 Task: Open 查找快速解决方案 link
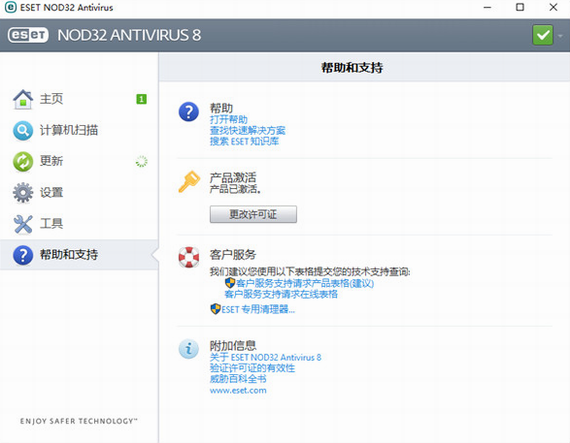tap(248, 130)
